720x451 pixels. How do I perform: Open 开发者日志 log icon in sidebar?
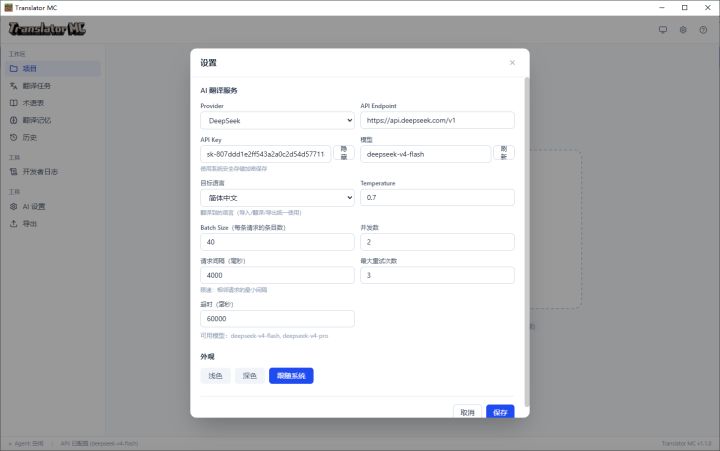(x=14, y=172)
